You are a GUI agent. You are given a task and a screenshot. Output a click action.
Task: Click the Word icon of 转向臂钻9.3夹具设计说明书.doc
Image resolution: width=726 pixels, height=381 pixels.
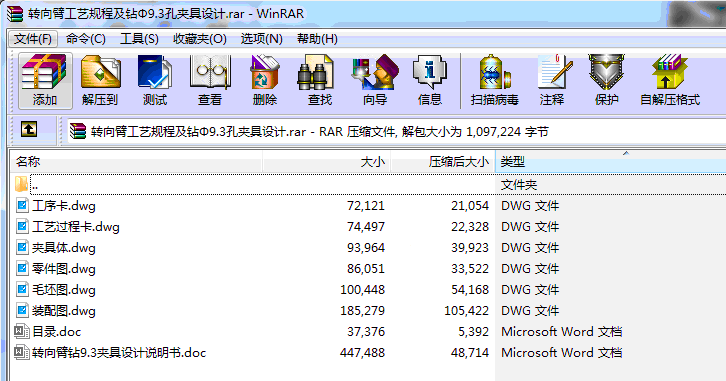(22, 352)
